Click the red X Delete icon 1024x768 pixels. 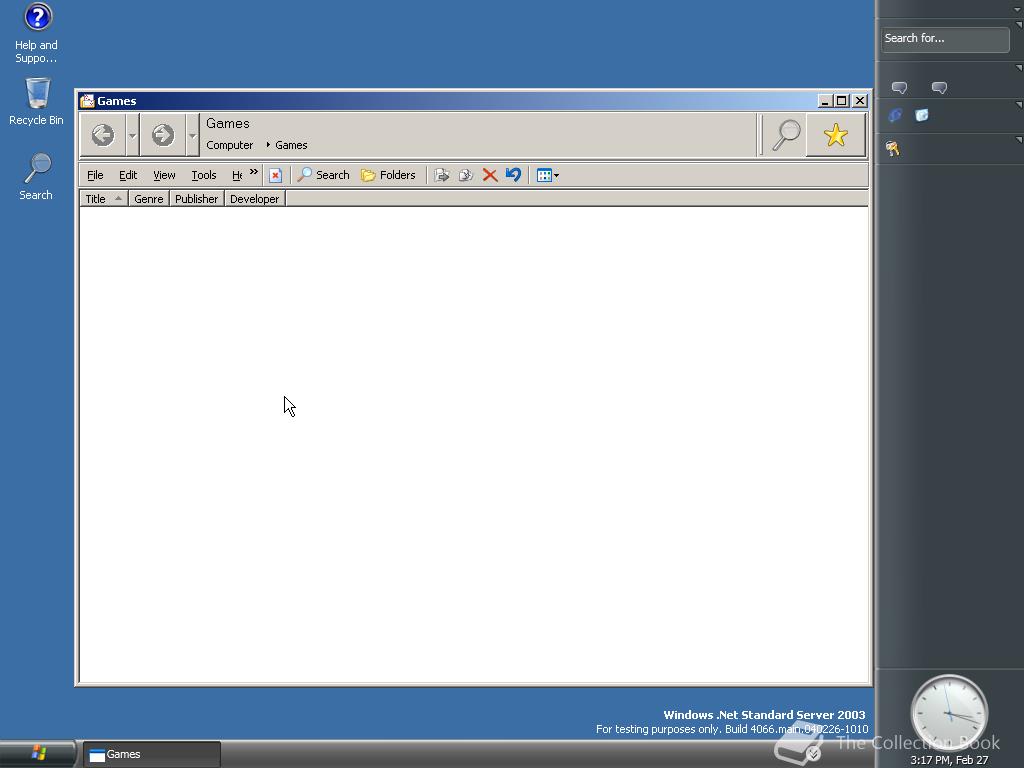(490, 175)
